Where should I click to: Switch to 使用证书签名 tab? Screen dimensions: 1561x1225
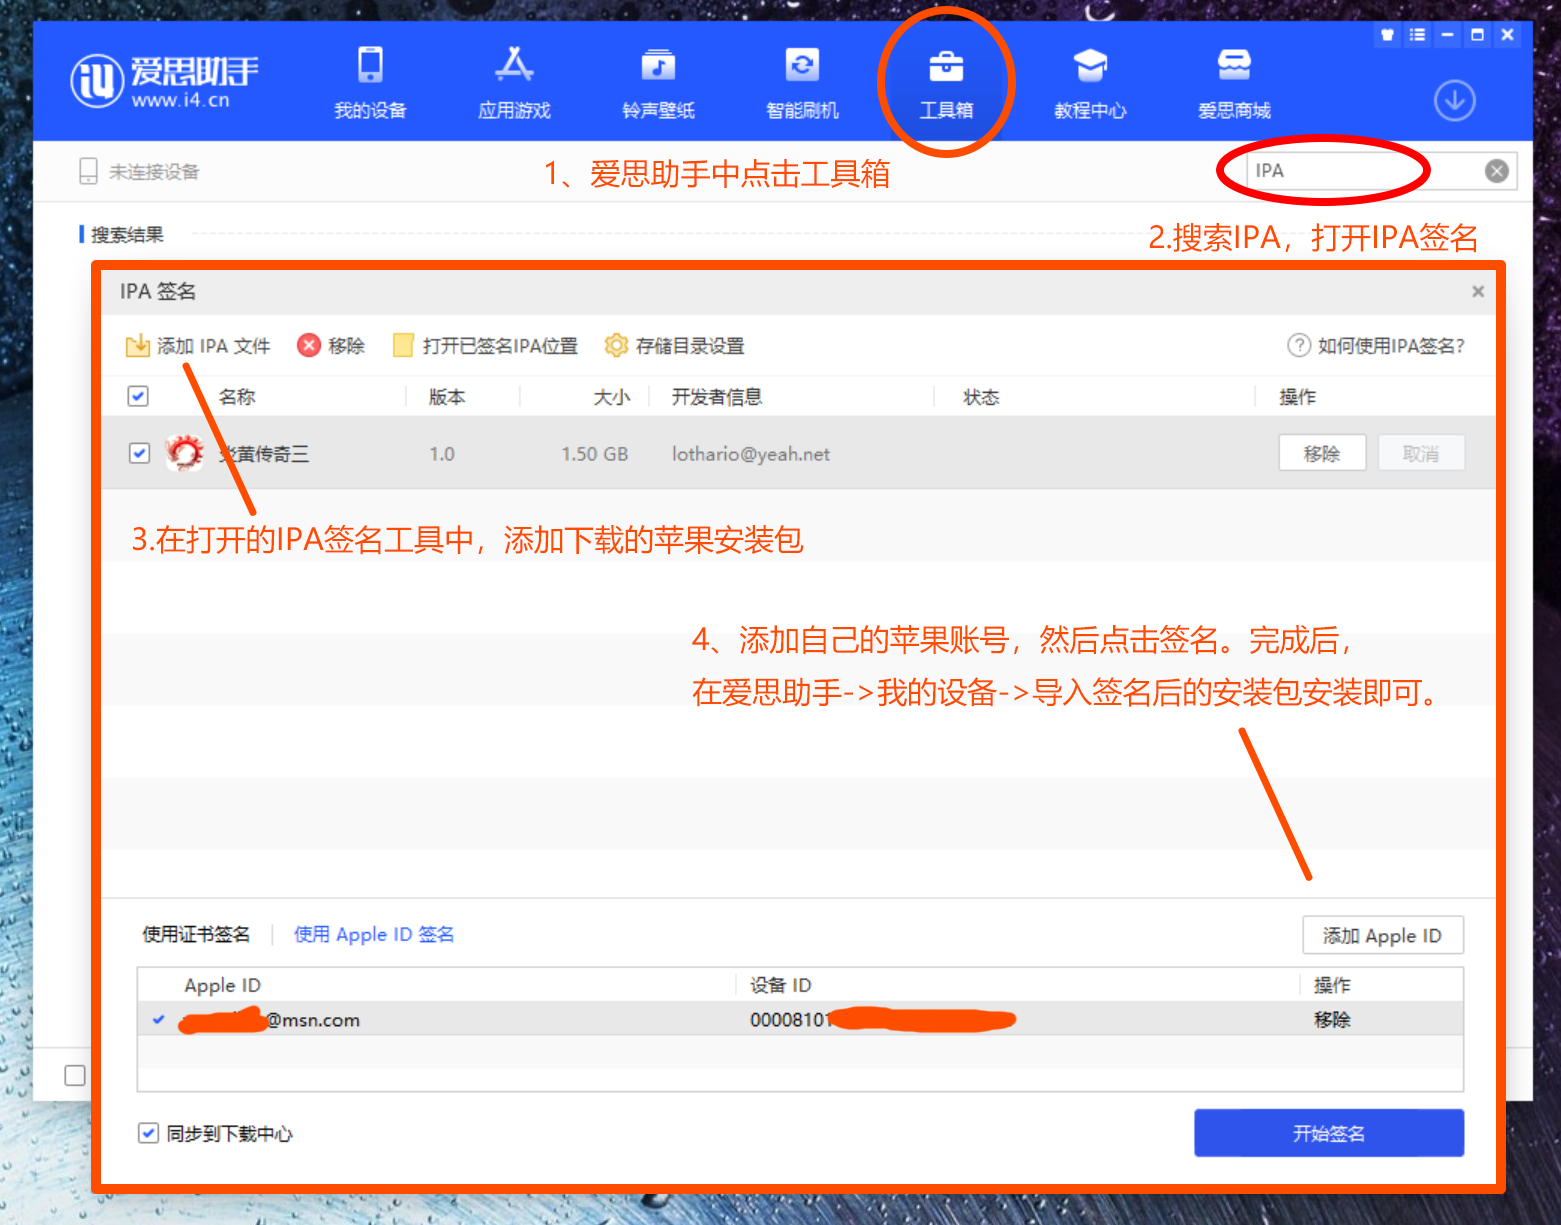pos(196,934)
